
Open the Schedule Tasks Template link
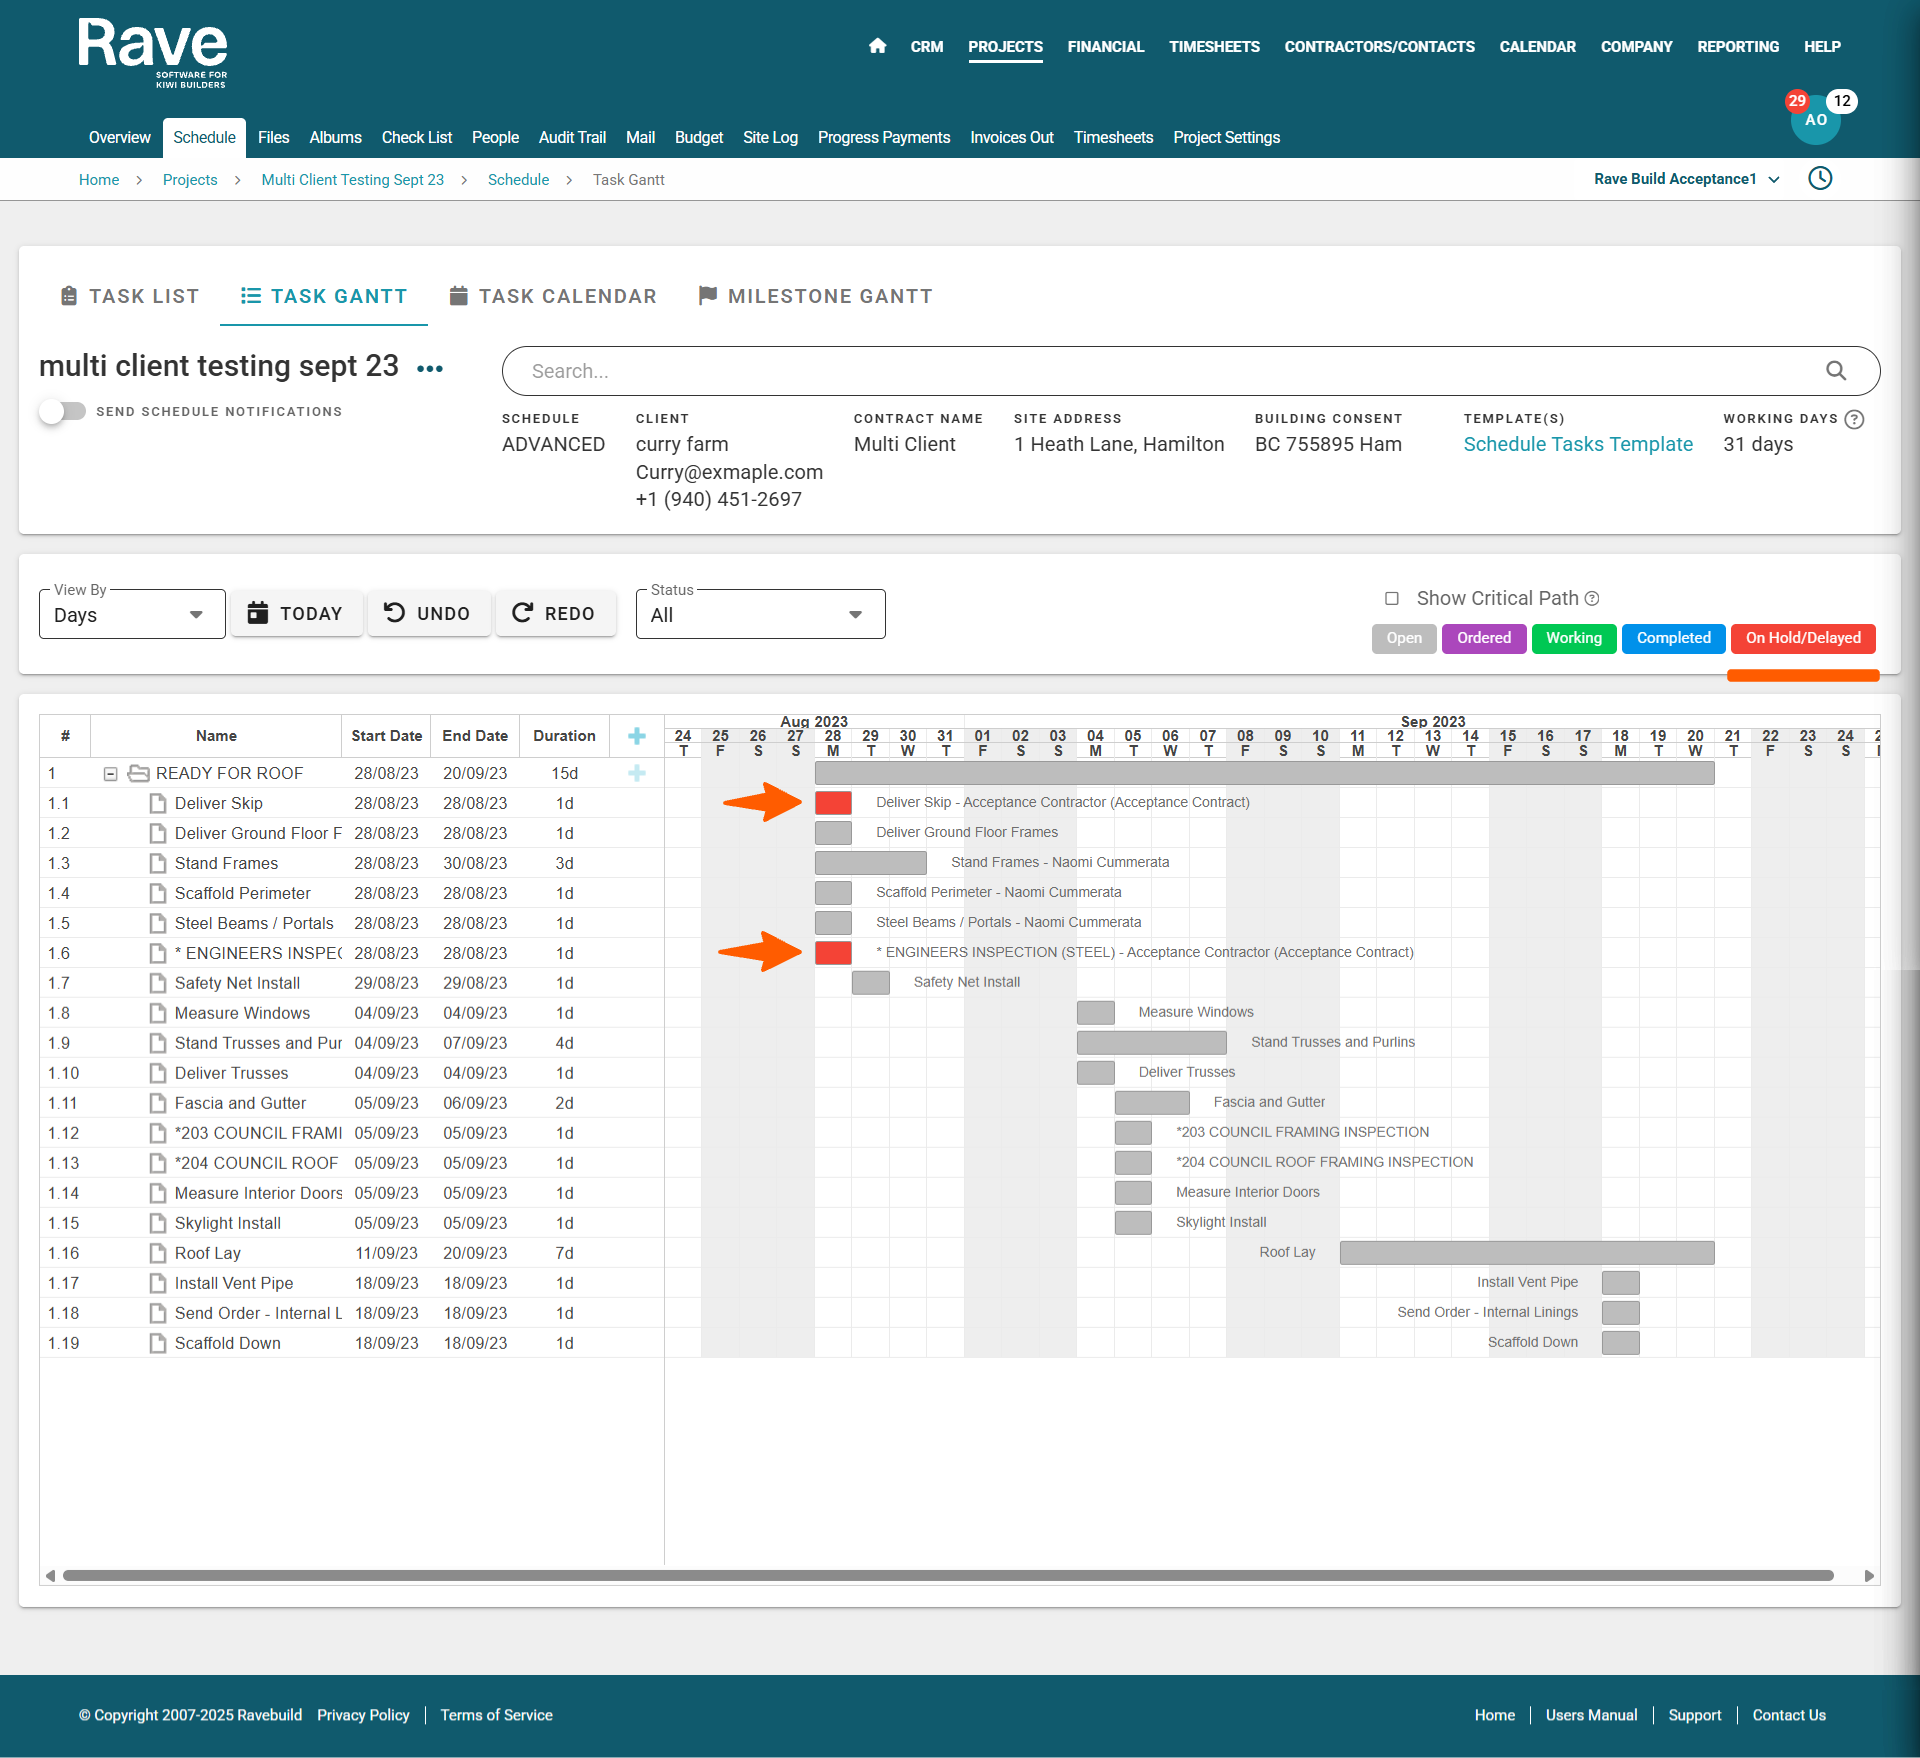click(x=1578, y=444)
